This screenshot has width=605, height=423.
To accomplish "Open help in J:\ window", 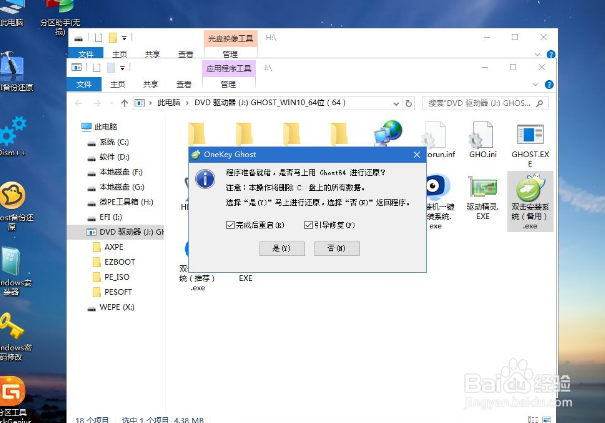I will (549, 84).
